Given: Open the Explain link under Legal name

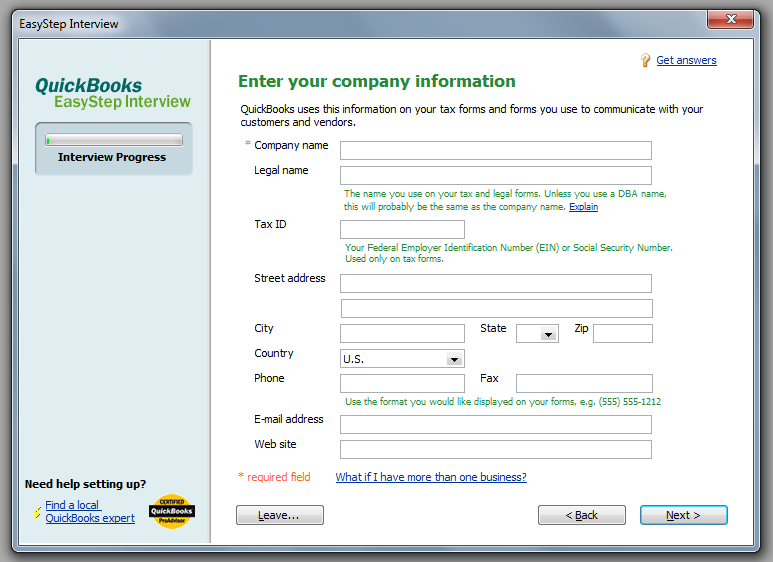Looking at the screenshot, I should tap(583, 207).
